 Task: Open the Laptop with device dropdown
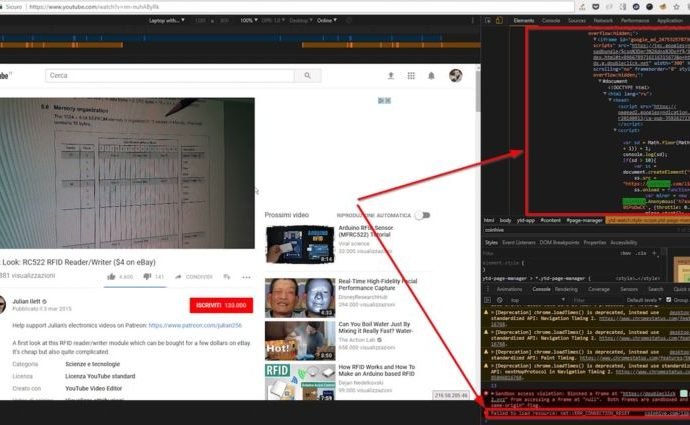coord(166,20)
